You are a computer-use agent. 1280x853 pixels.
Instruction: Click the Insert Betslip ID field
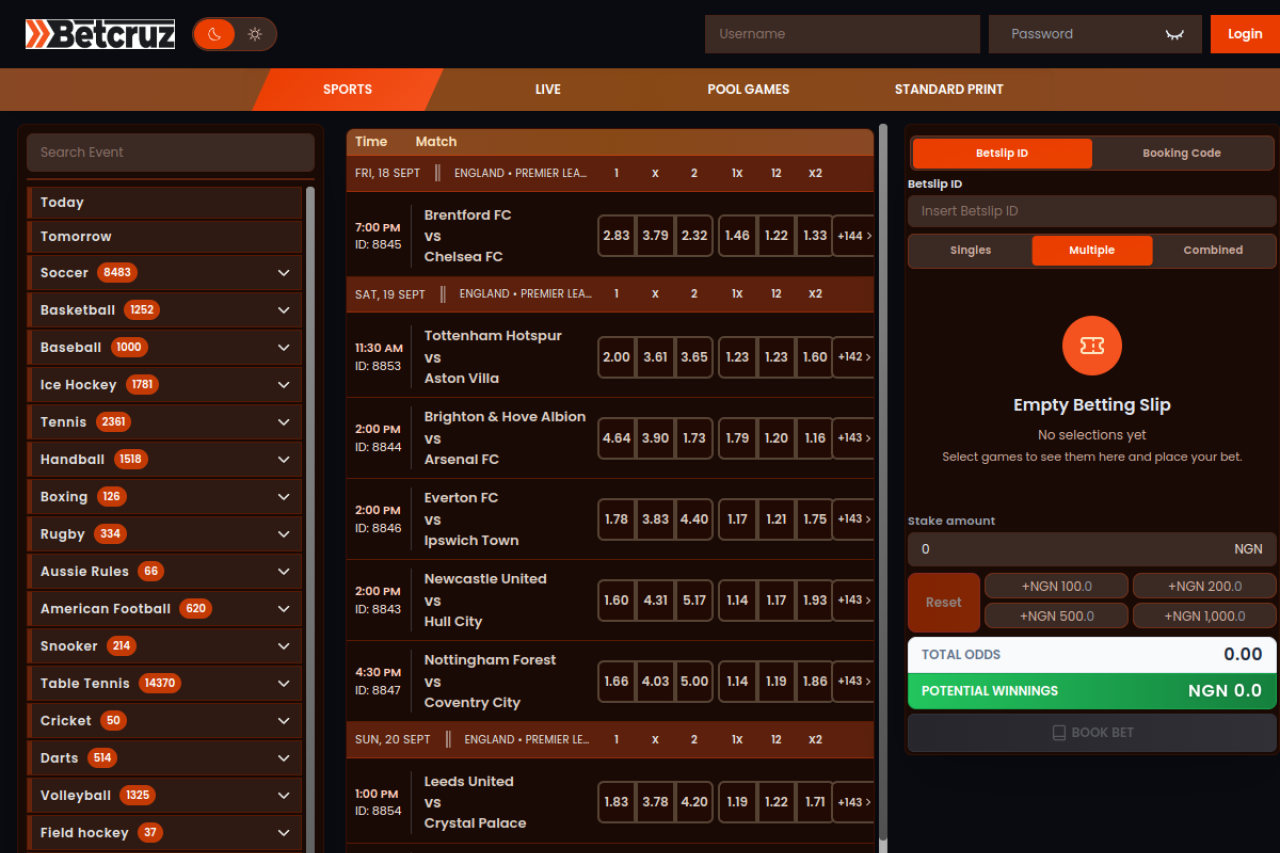point(1092,211)
